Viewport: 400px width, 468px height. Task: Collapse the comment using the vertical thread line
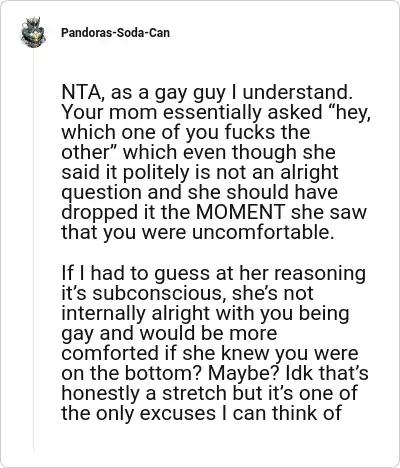(33, 250)
